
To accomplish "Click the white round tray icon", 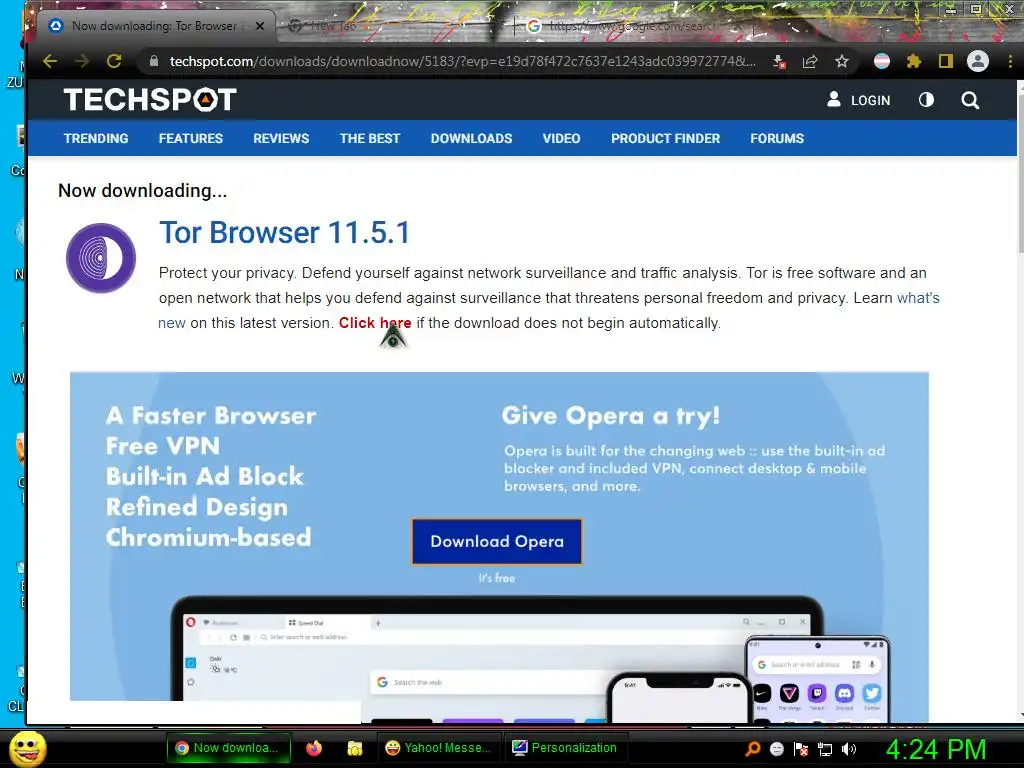I will (x=776, y=749).
